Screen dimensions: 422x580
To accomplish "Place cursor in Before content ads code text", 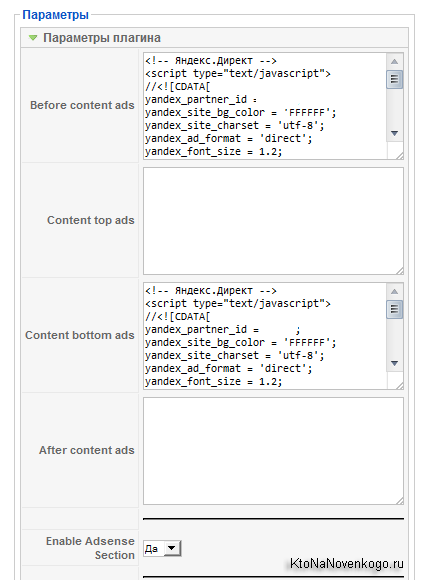I will tap(265, 106).
